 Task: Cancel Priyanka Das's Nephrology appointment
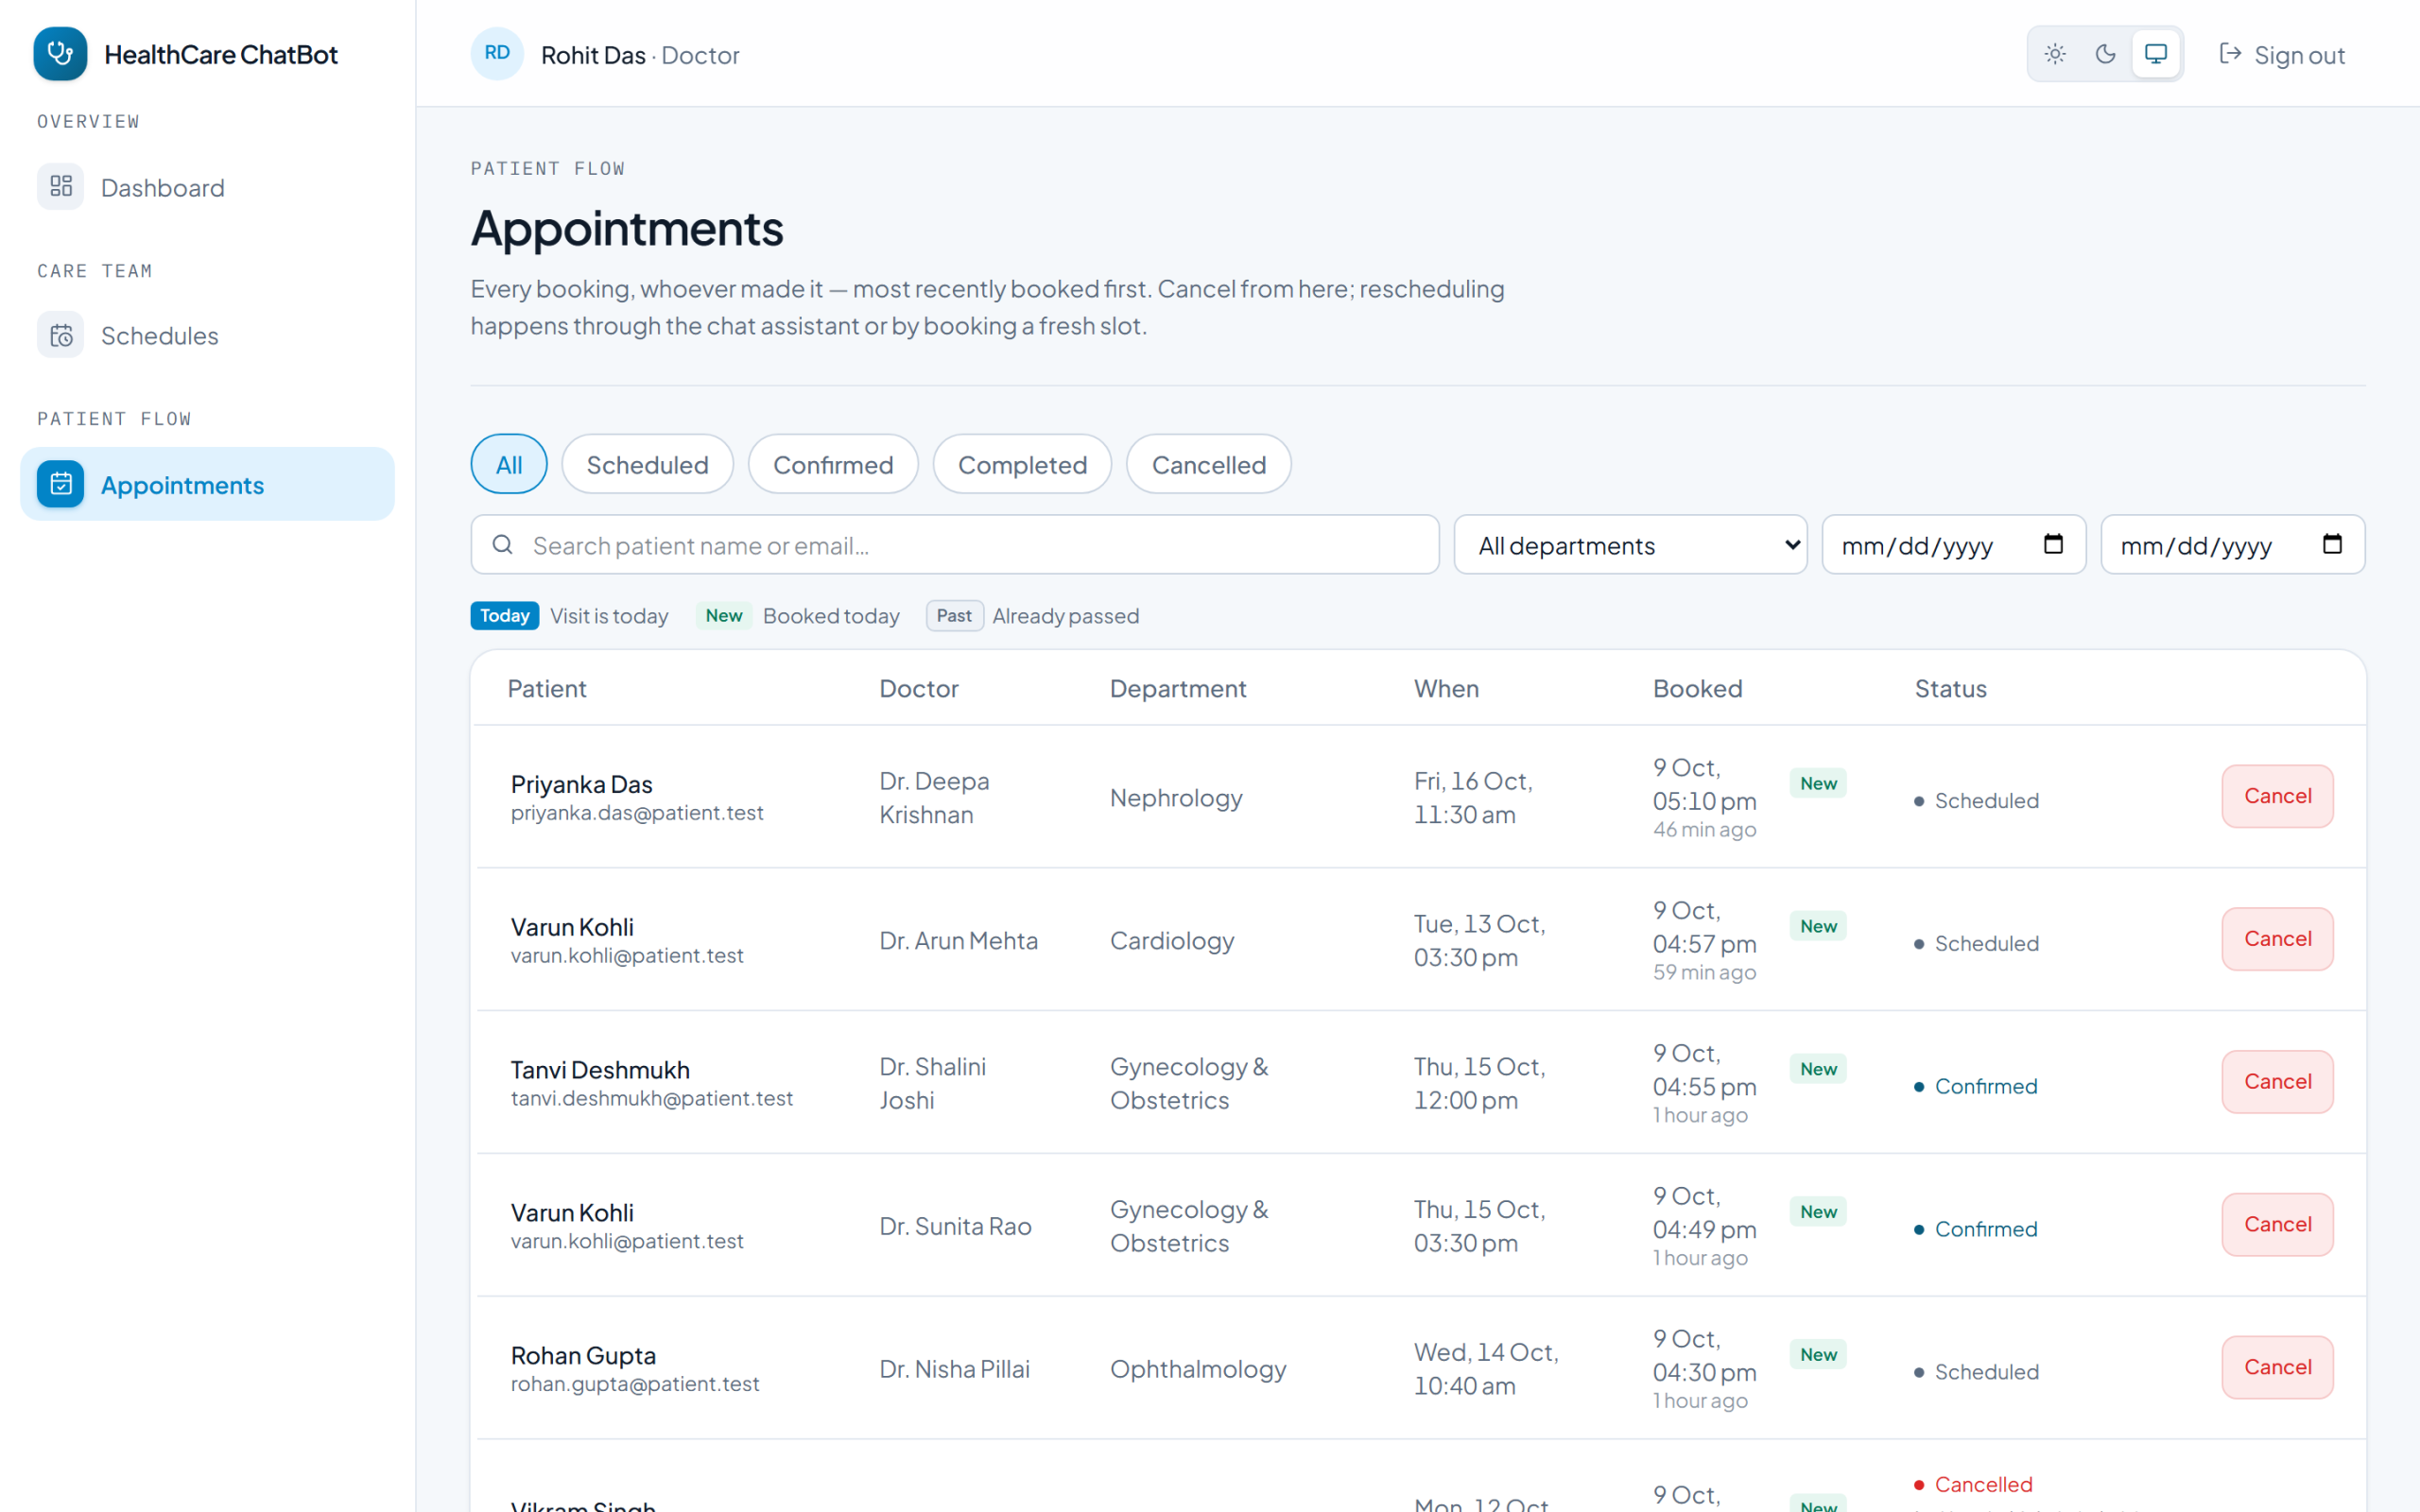pos(2277,796)
